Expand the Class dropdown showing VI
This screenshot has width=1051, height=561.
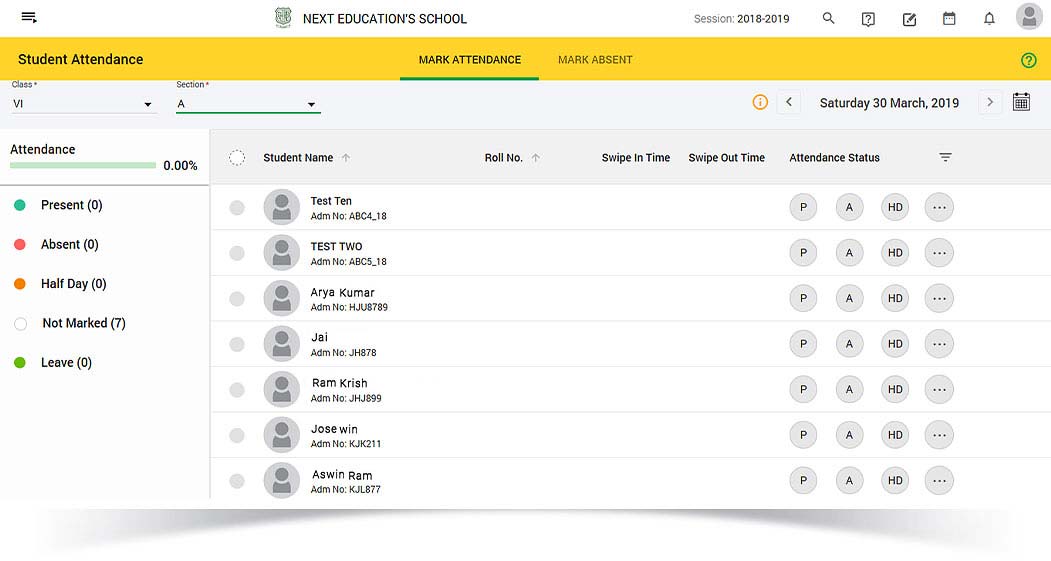pyautogui.click(x=84, y=104)
